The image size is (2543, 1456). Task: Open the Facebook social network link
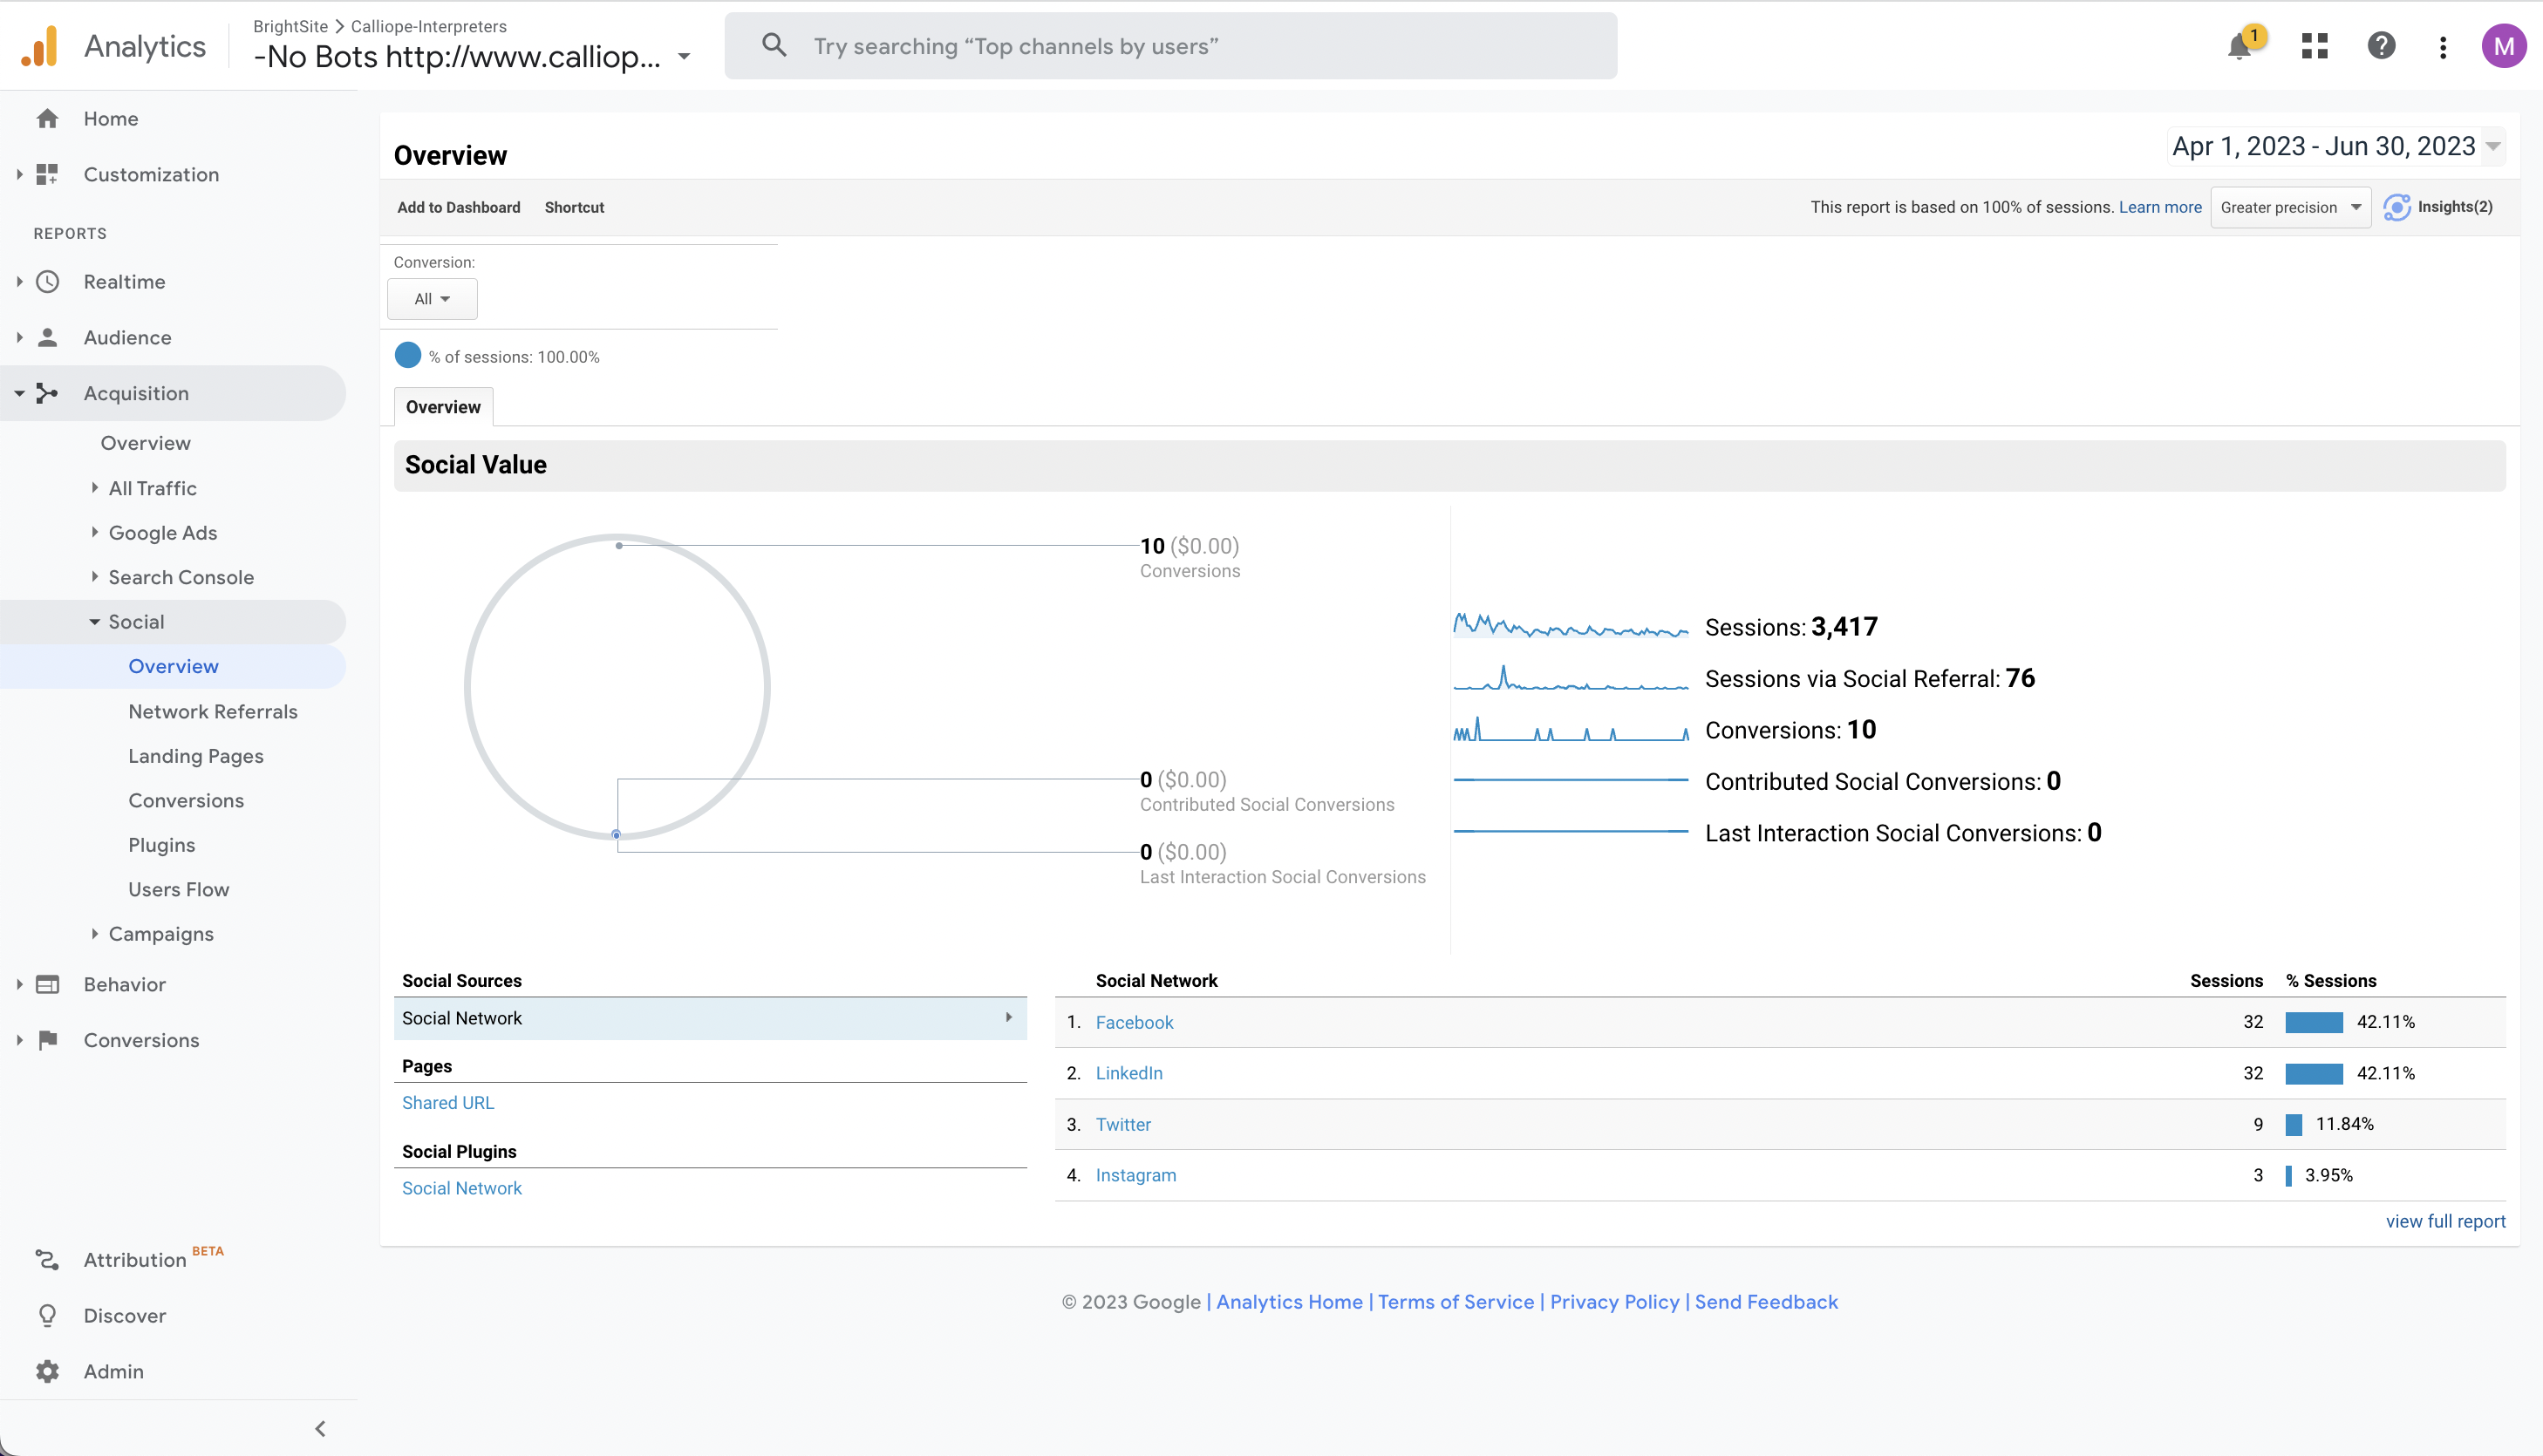[x=1134, y=1022]
